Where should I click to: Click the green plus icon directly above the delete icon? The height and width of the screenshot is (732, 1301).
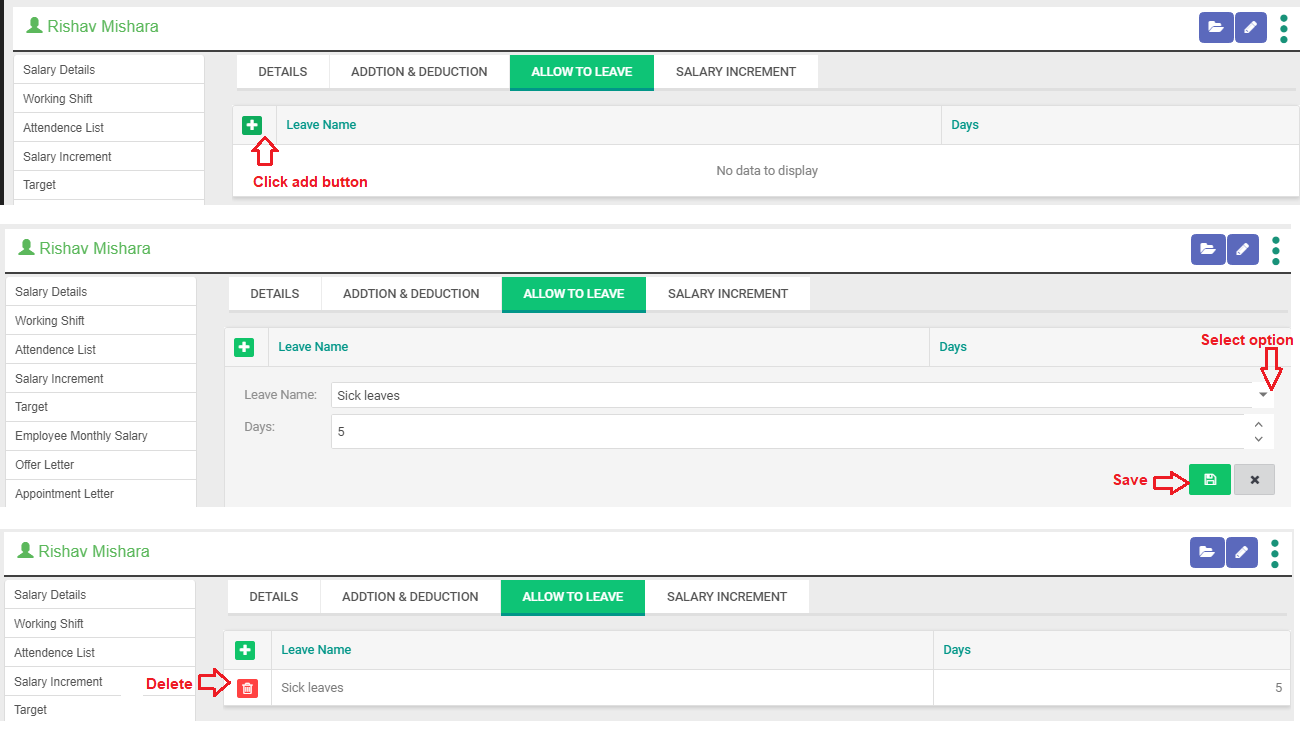tap(245, 650)
